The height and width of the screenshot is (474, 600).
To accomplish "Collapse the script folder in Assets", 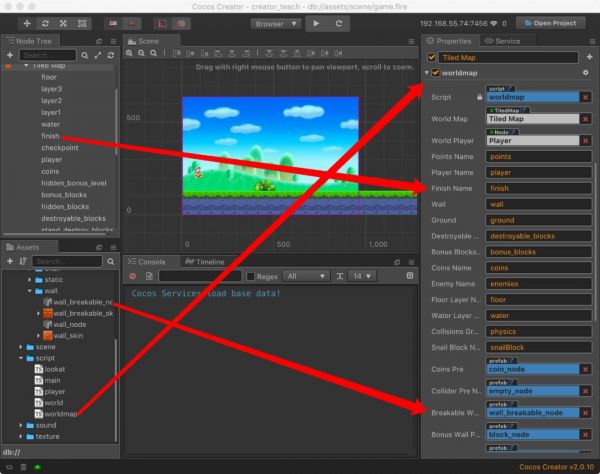I will 21,358.
